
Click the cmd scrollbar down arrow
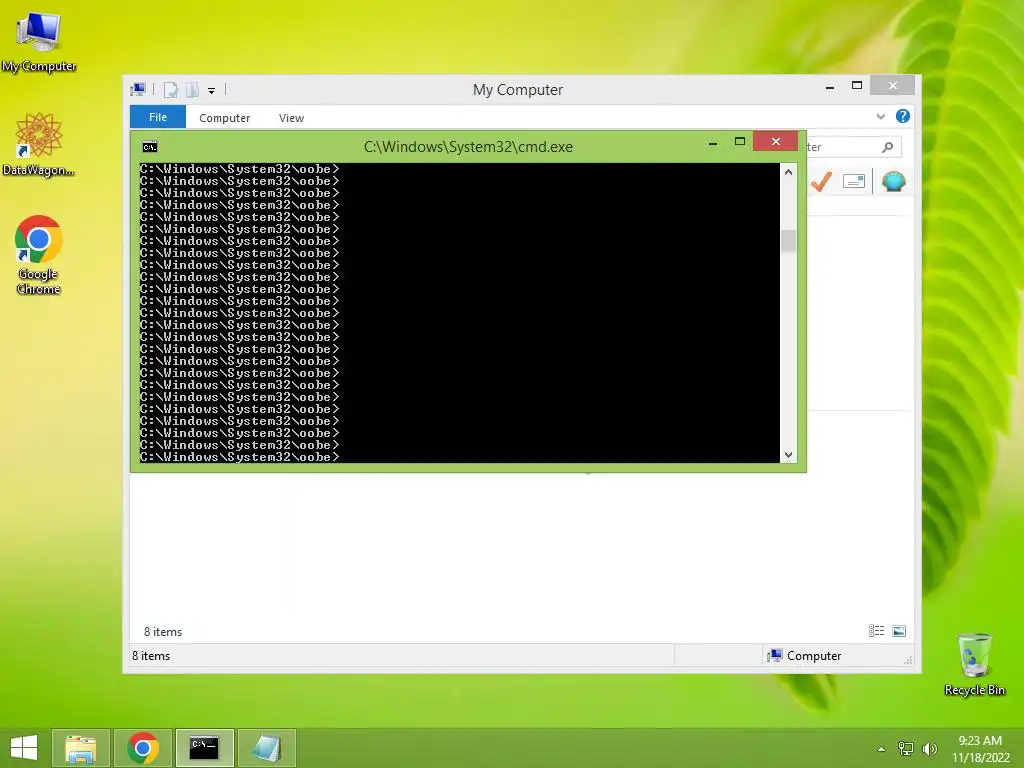click(x=788, y=455)
